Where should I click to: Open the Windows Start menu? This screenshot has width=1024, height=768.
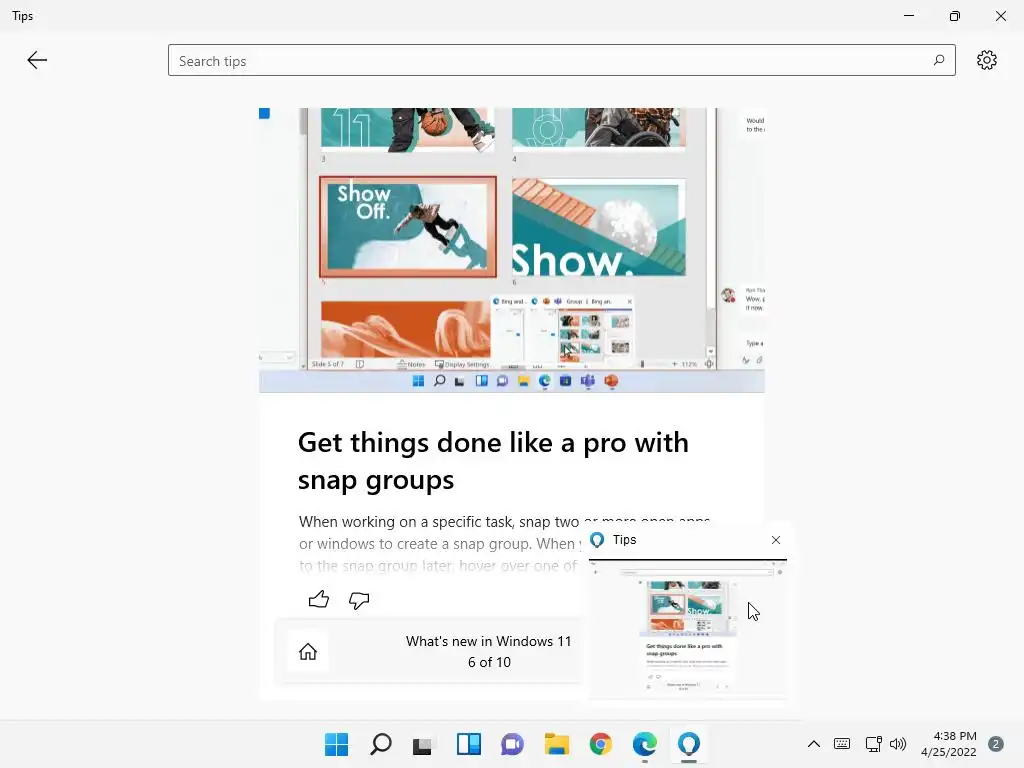(x=336, y=744)
